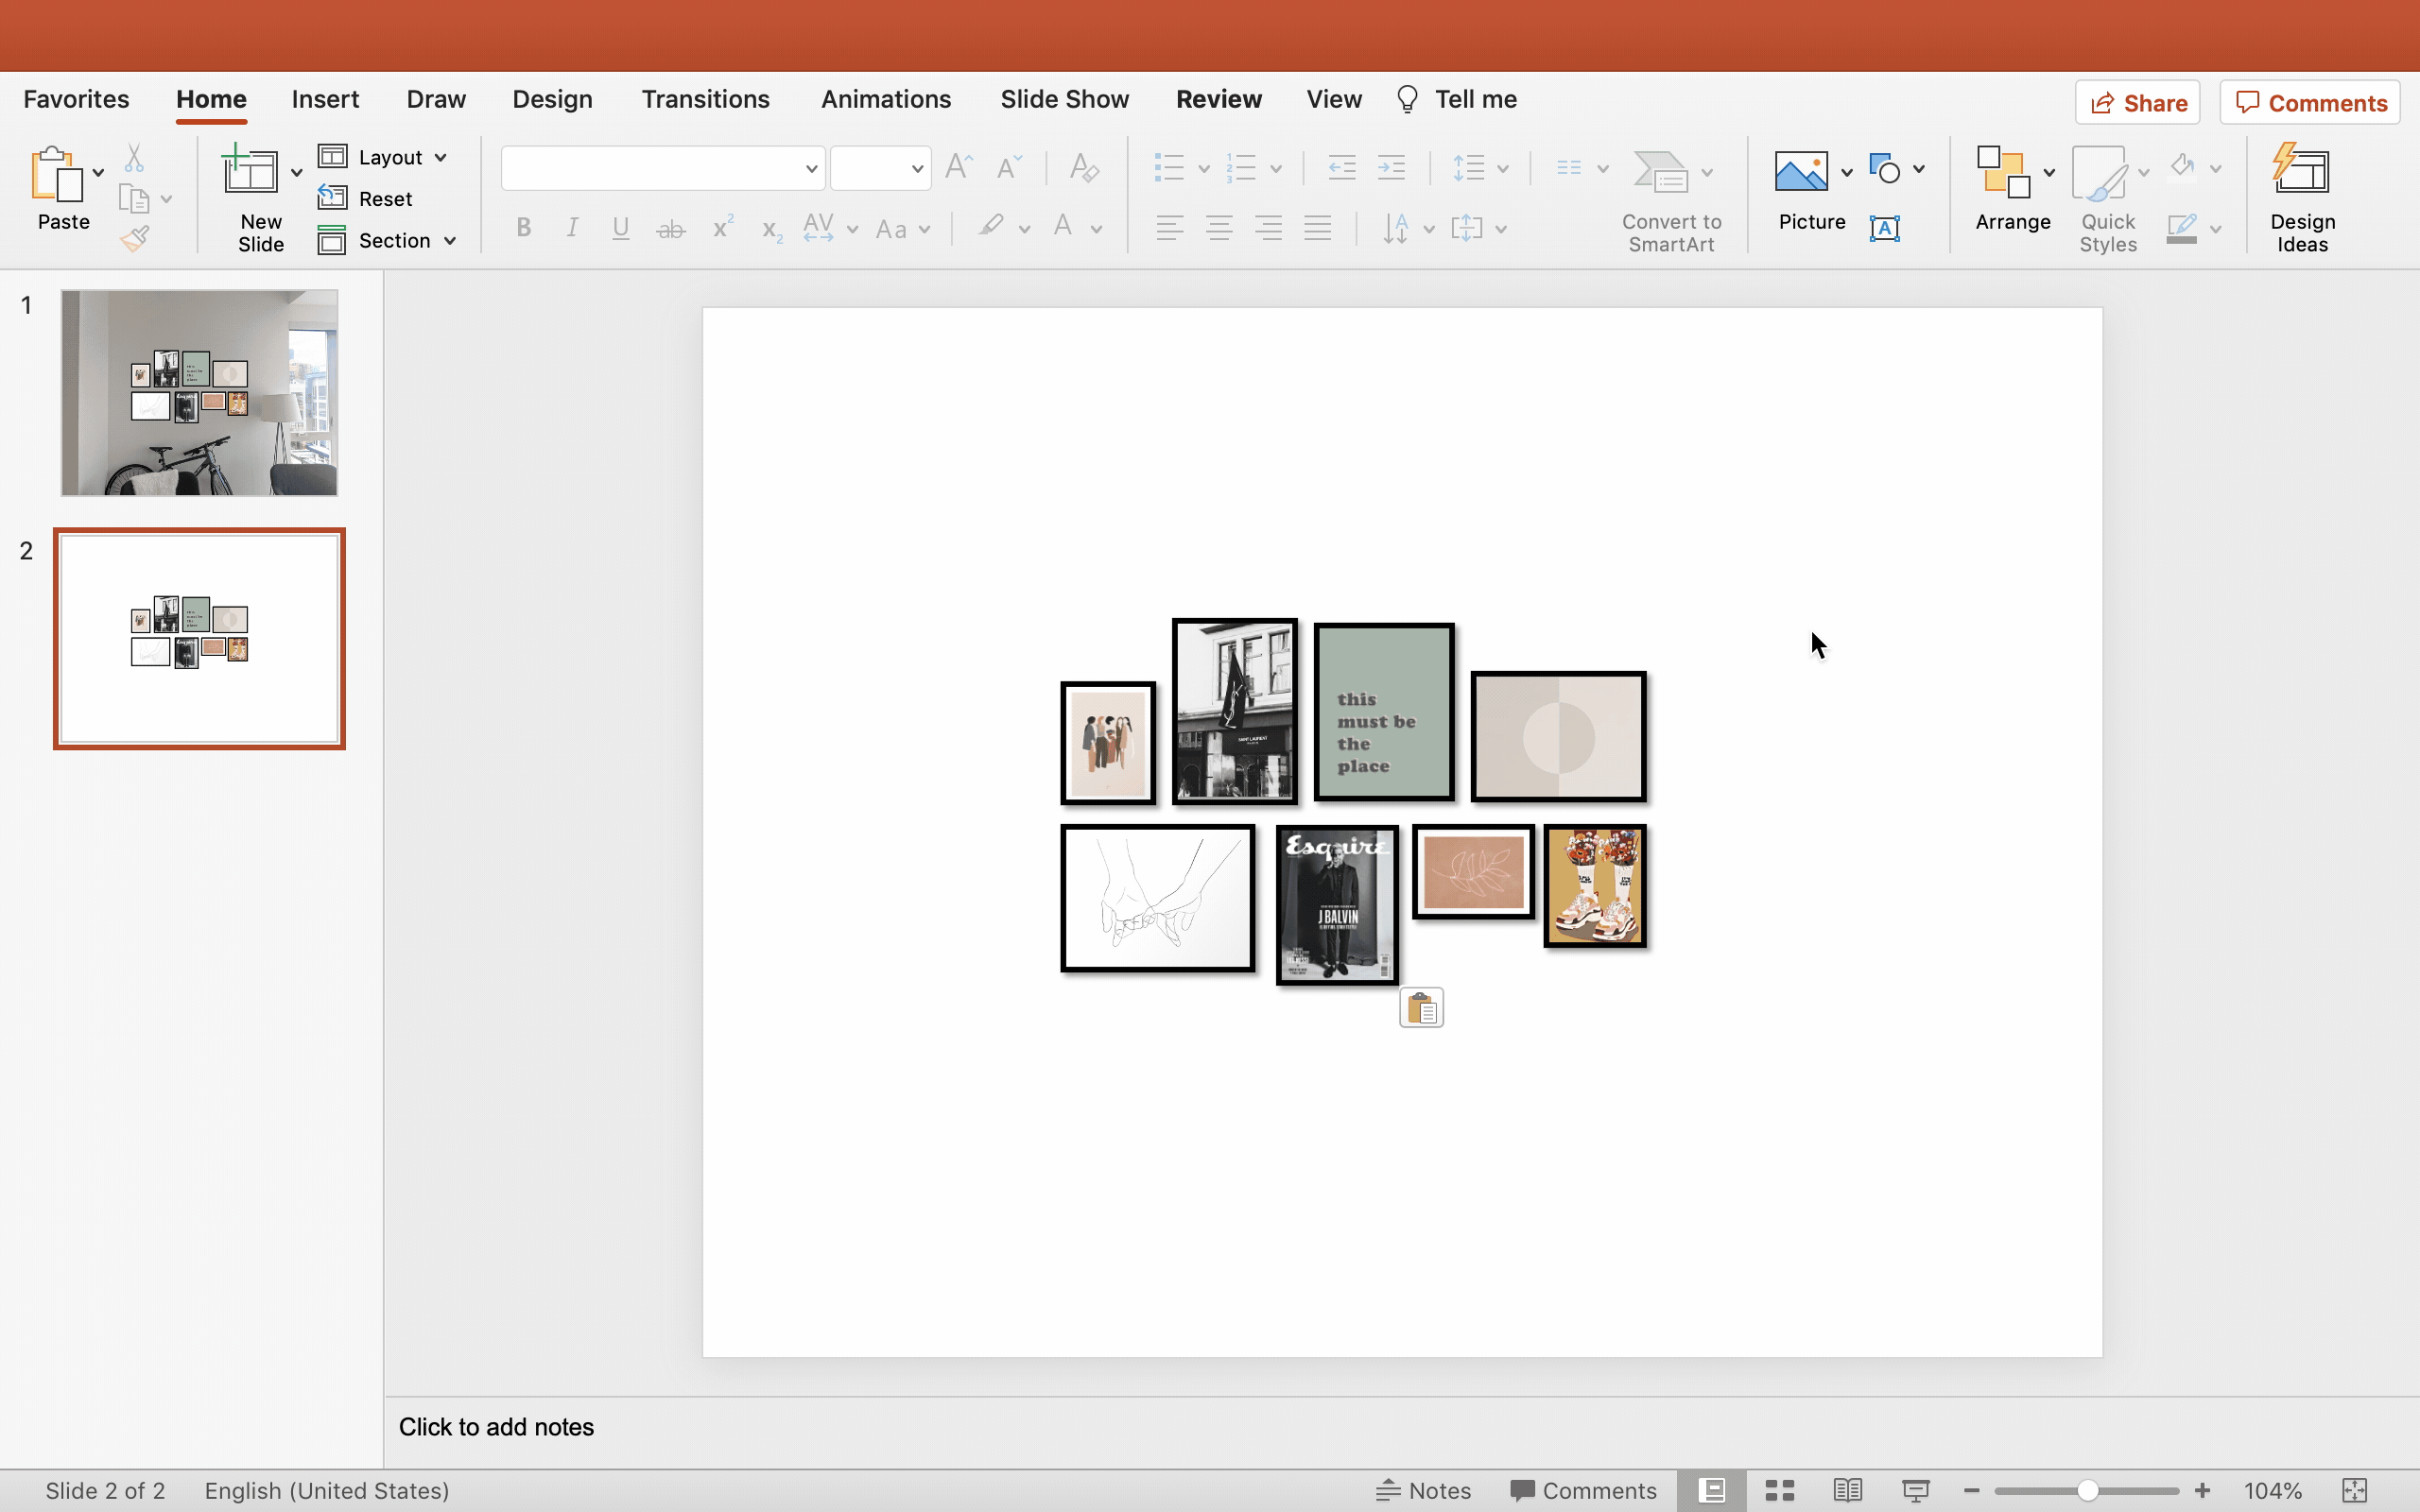
Task: Click the paste options clipboard on the slide
Action: [x=1421, y=1008]
